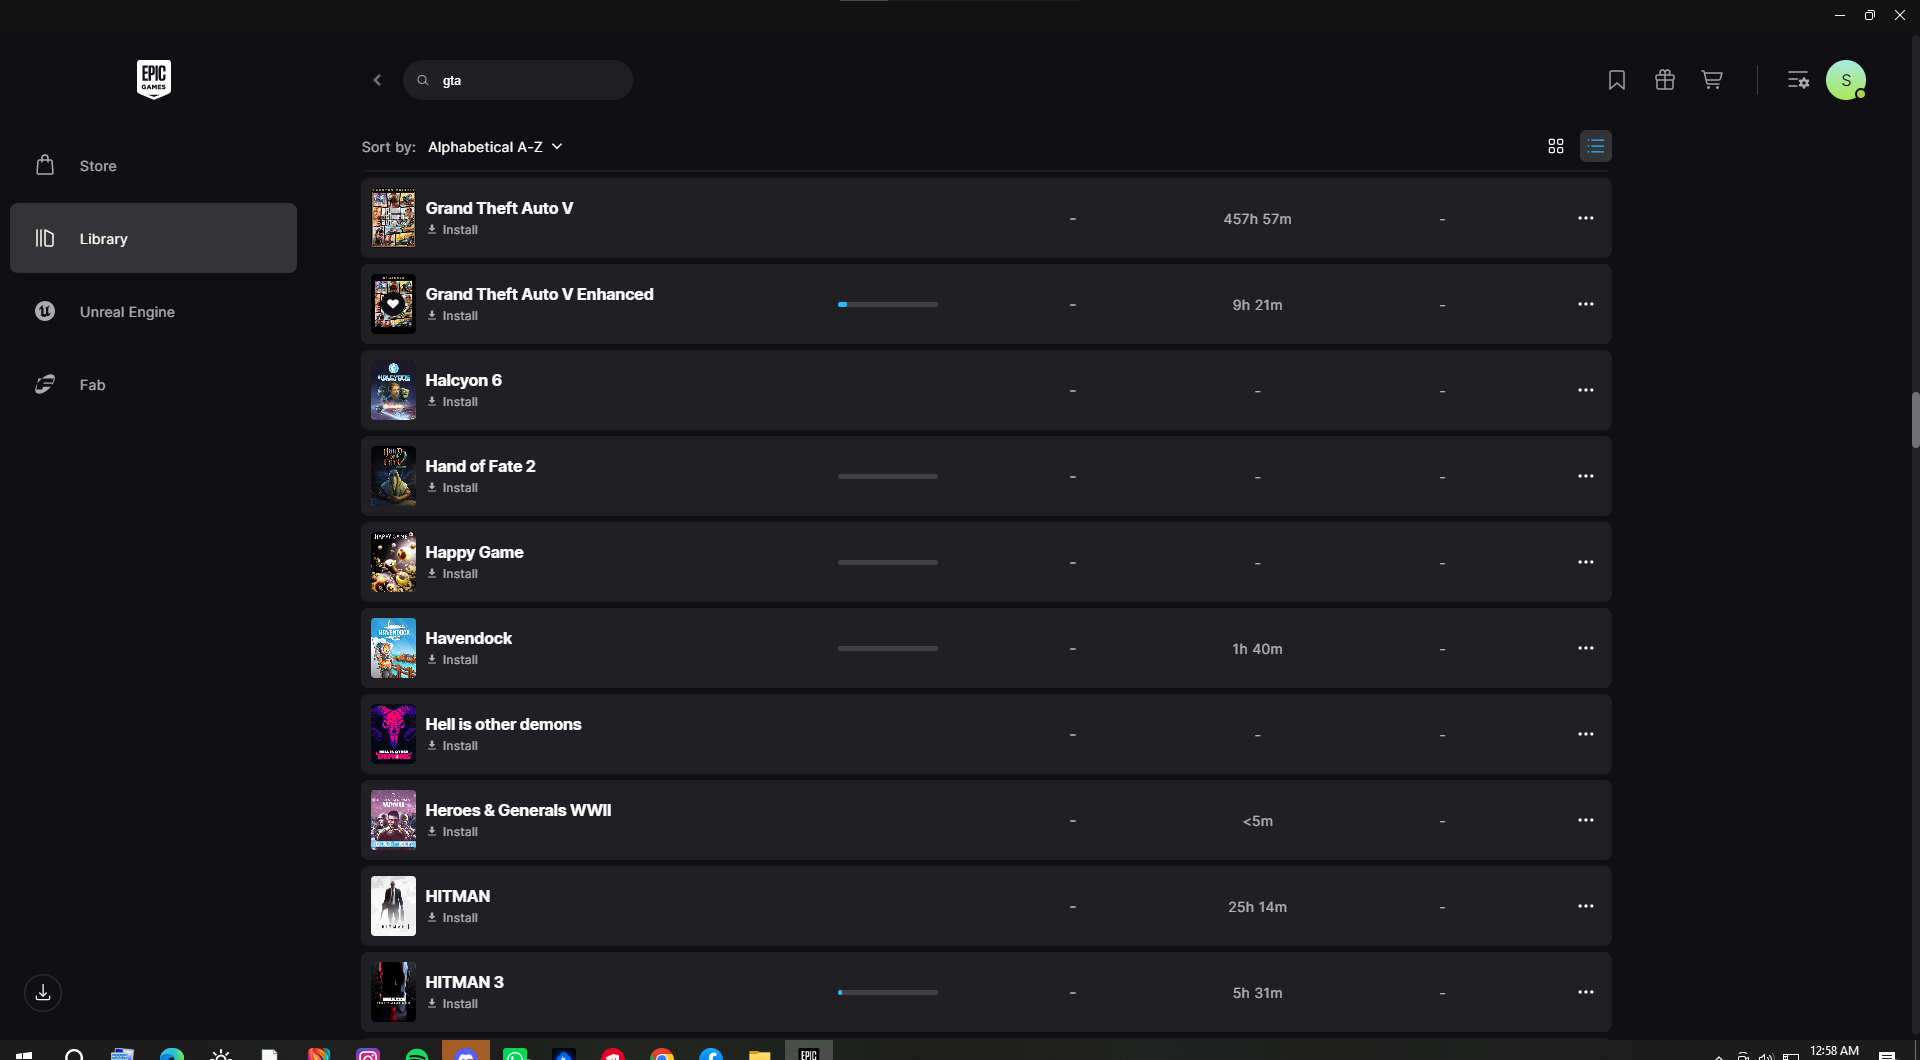Select the Grand Theft Auto V title

coord(499,208)
